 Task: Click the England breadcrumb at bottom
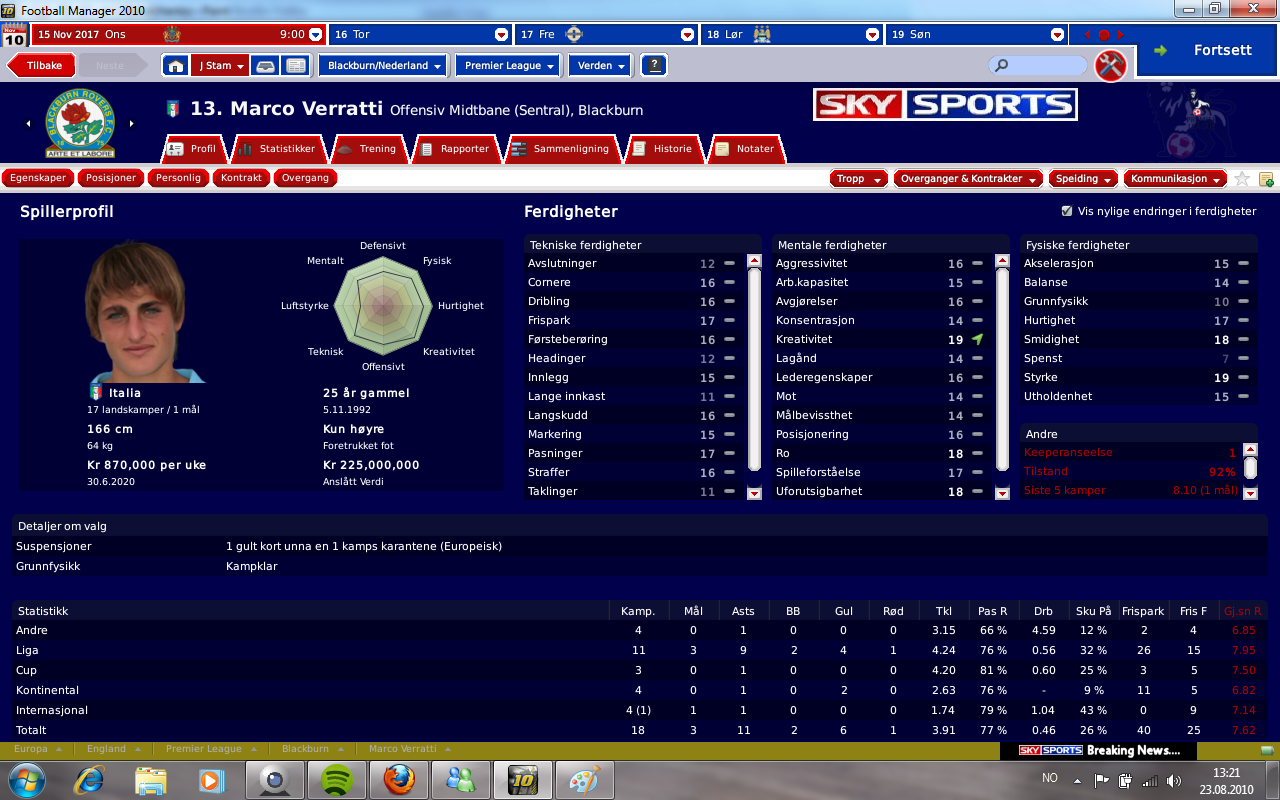tap(107, 749)
